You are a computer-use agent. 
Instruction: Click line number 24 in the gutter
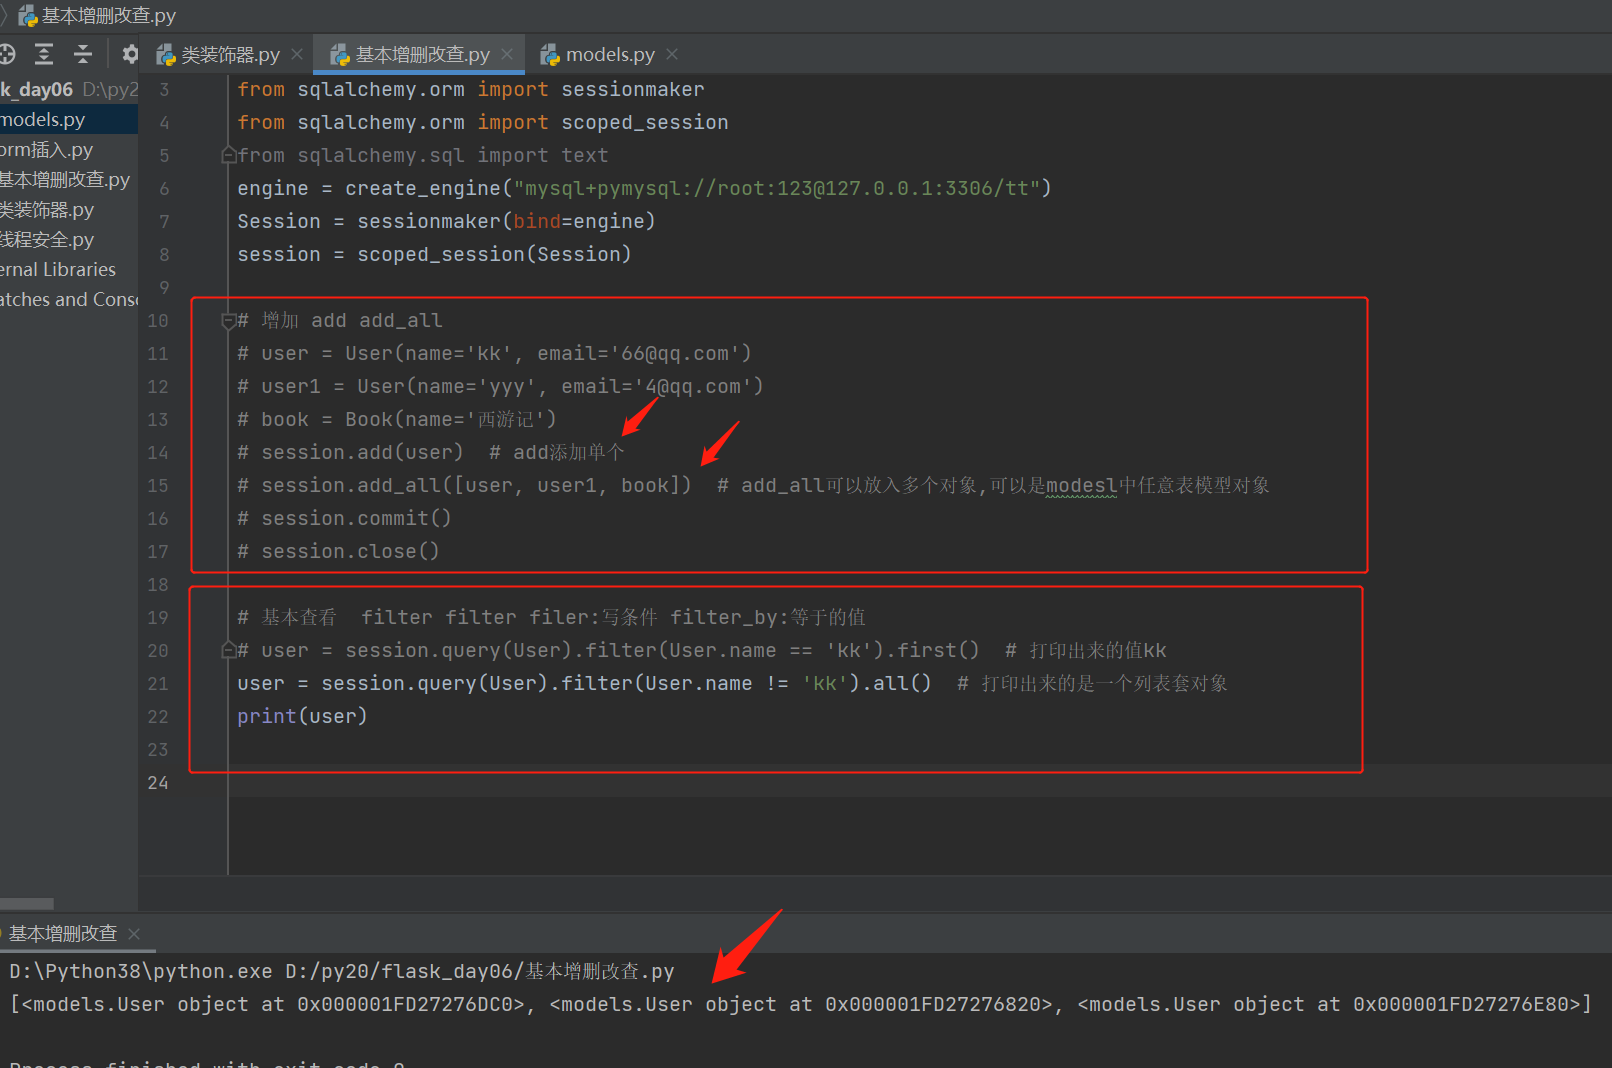tap(158, 783)
